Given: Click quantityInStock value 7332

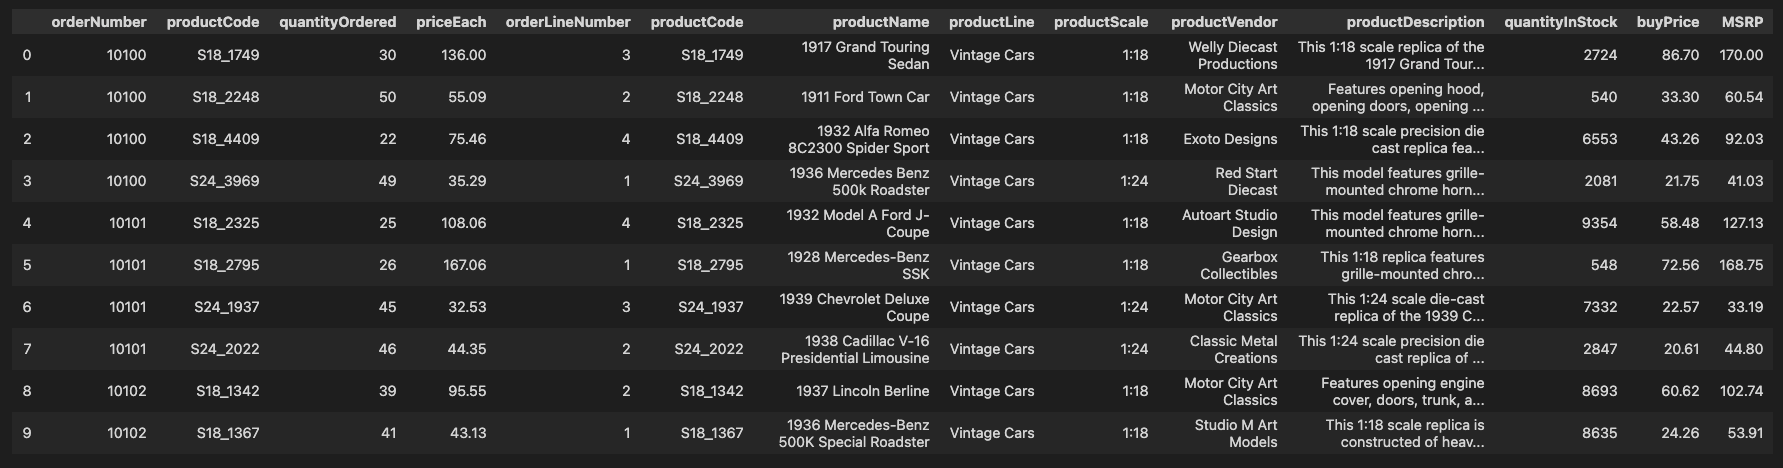Looking at the screenshot, I should pos(1600,307).
